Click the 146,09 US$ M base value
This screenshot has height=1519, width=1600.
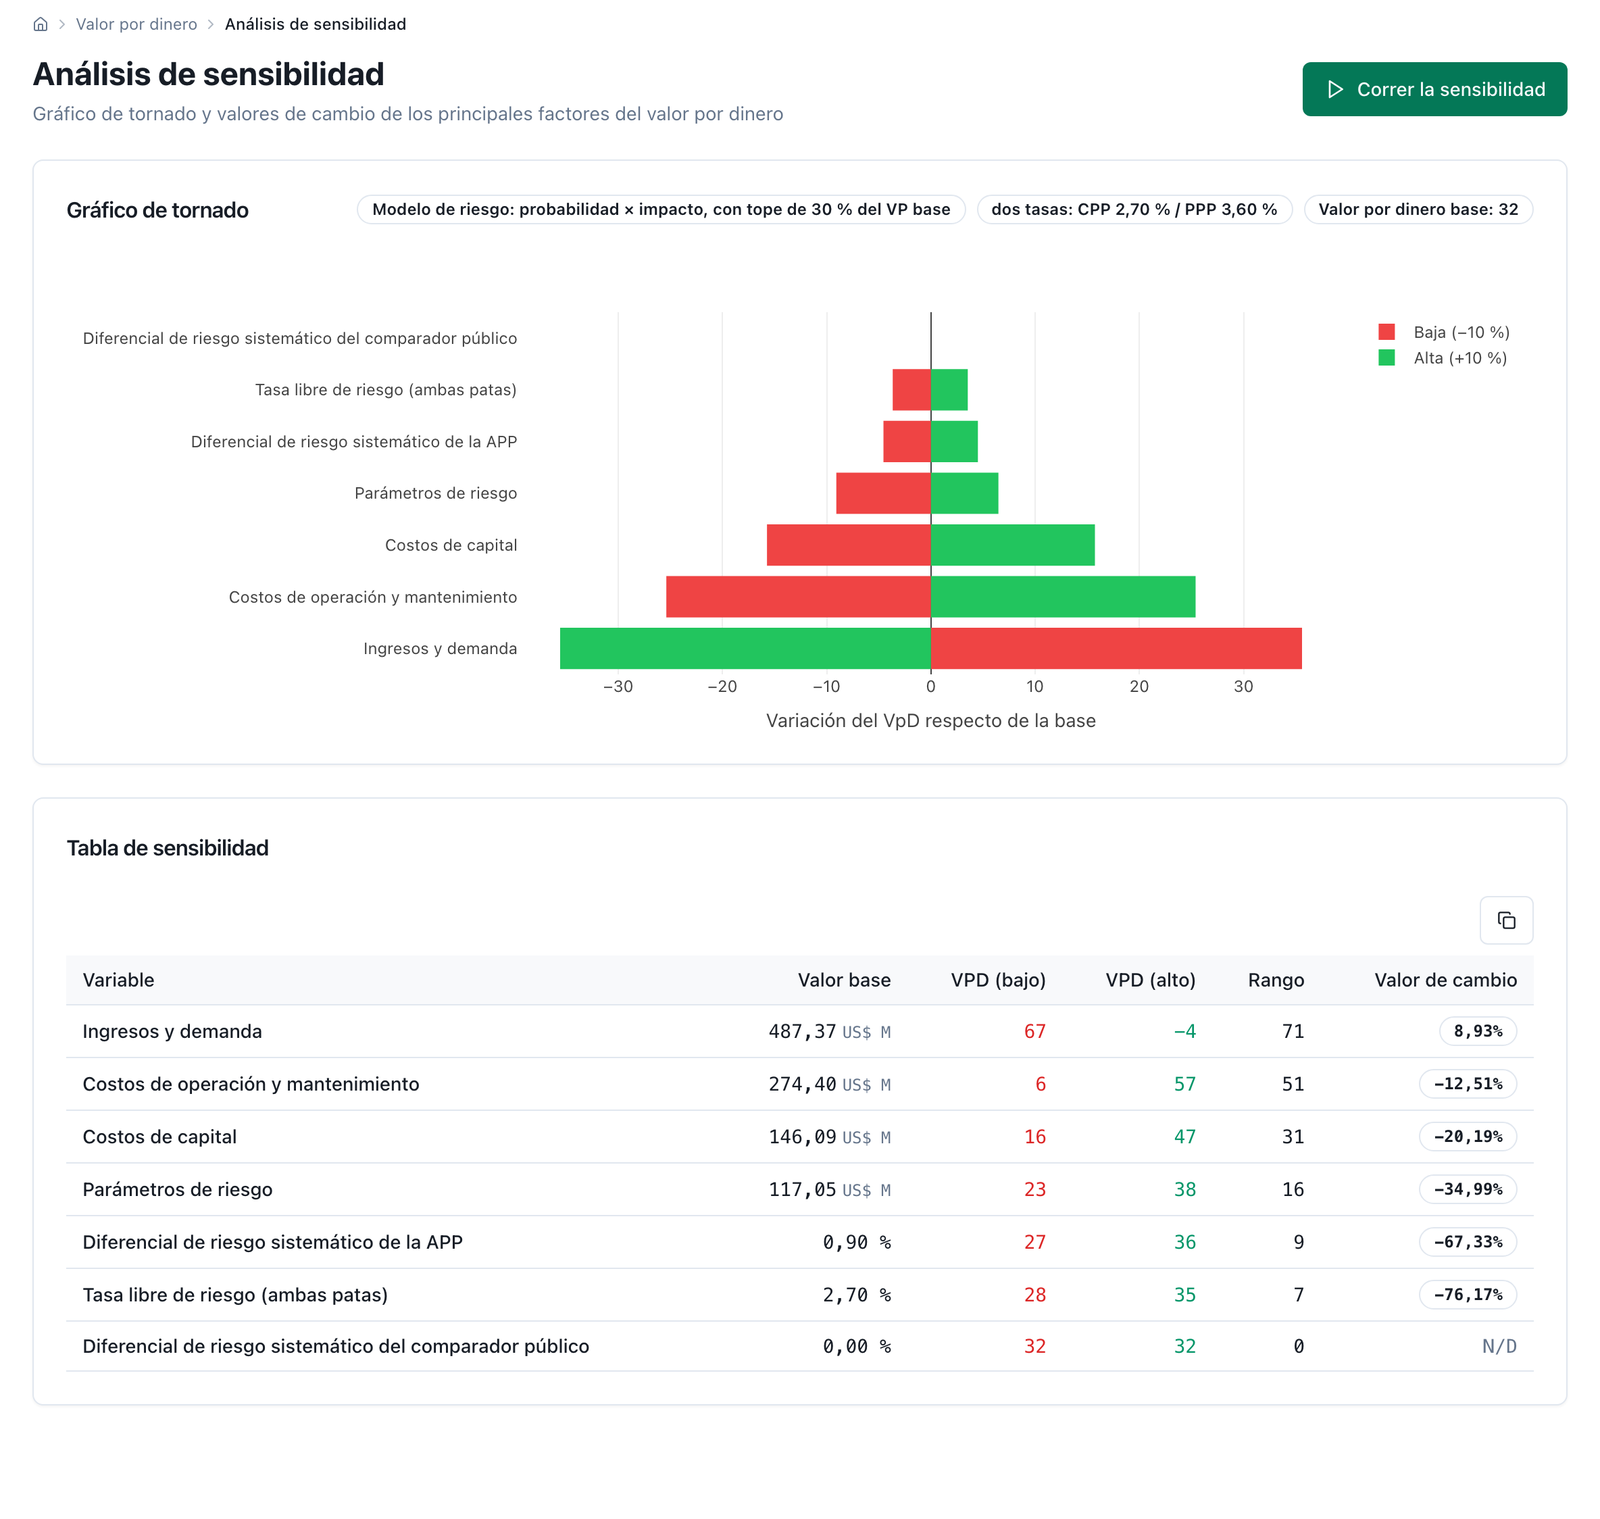pyautogui.click(x=829, y=1137)
